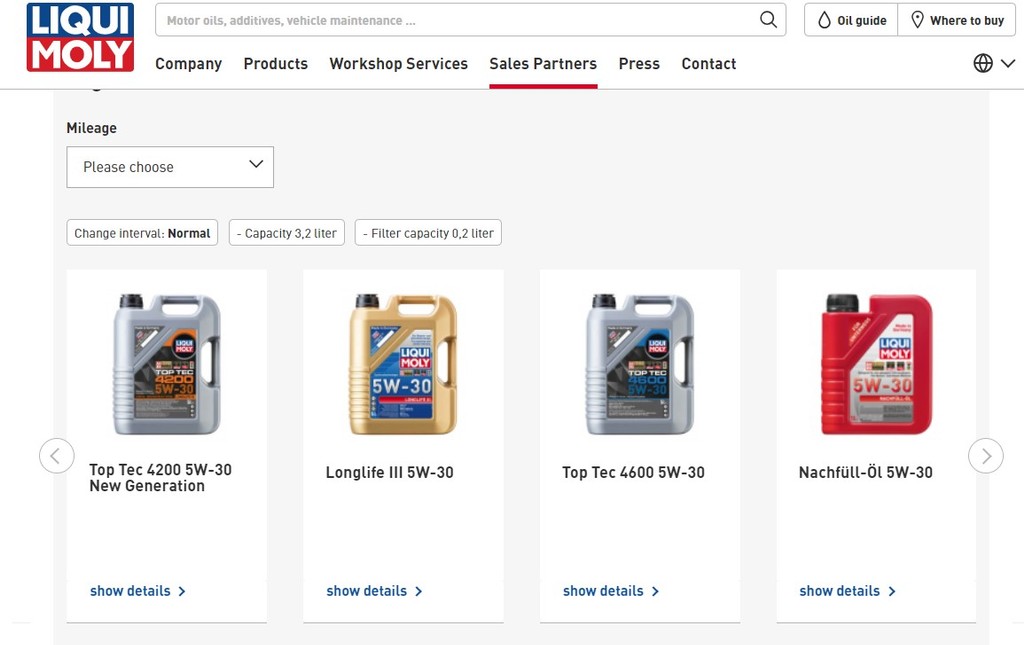Click the Filter capacity 0,2 liter tag
Screen dimensions: 1024x645
pos(428,233)
